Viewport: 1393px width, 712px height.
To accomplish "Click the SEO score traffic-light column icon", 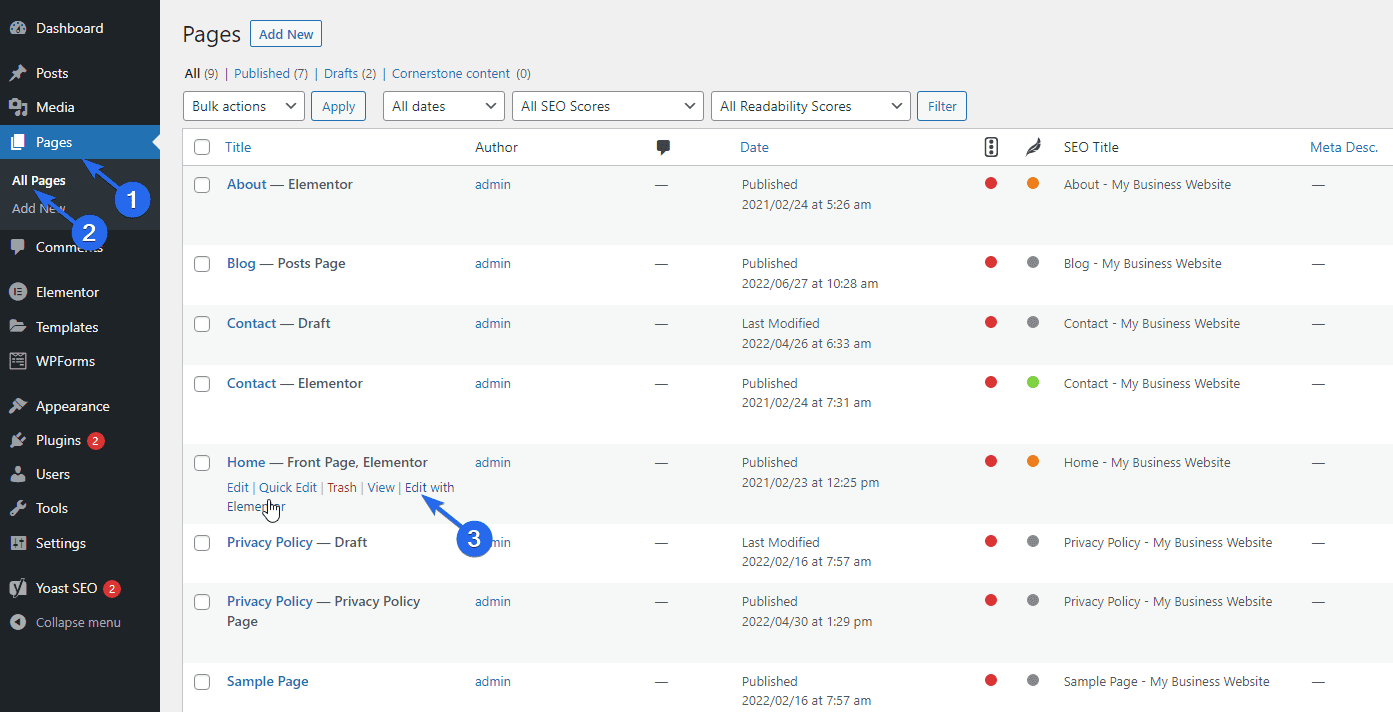I will (991, 147).
